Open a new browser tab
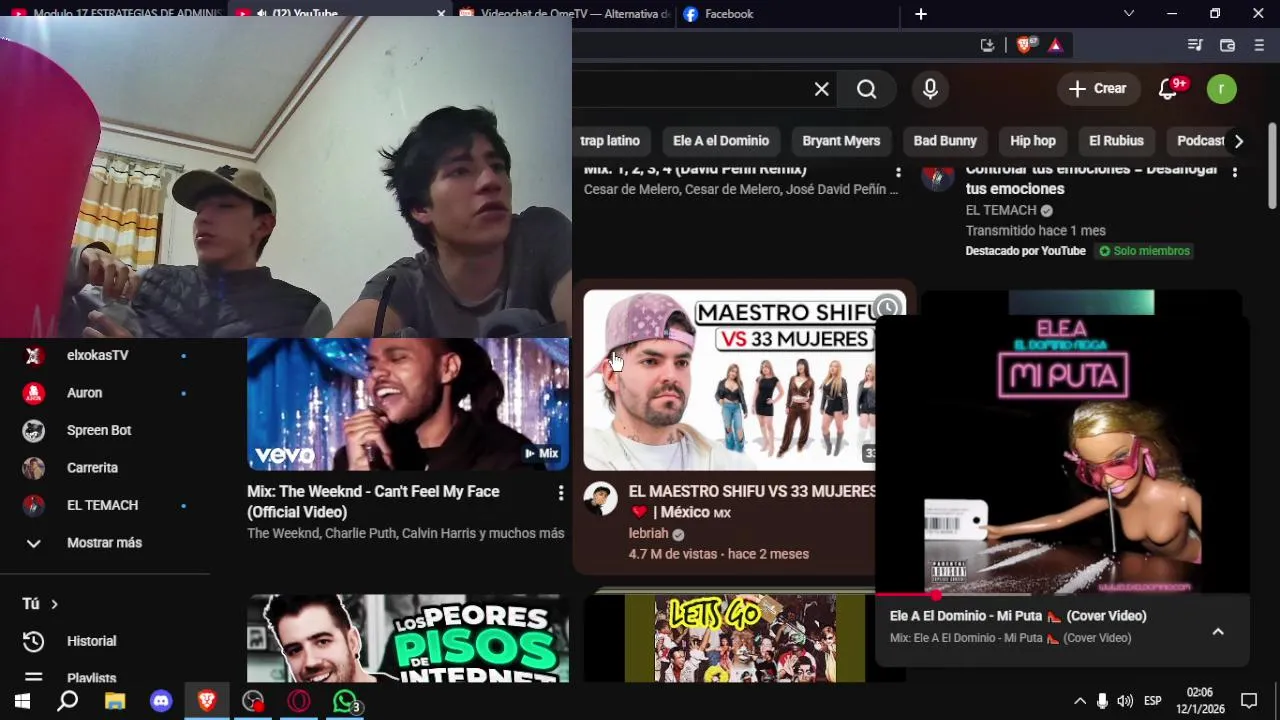 pyautogui.click(x=921, y=14)
